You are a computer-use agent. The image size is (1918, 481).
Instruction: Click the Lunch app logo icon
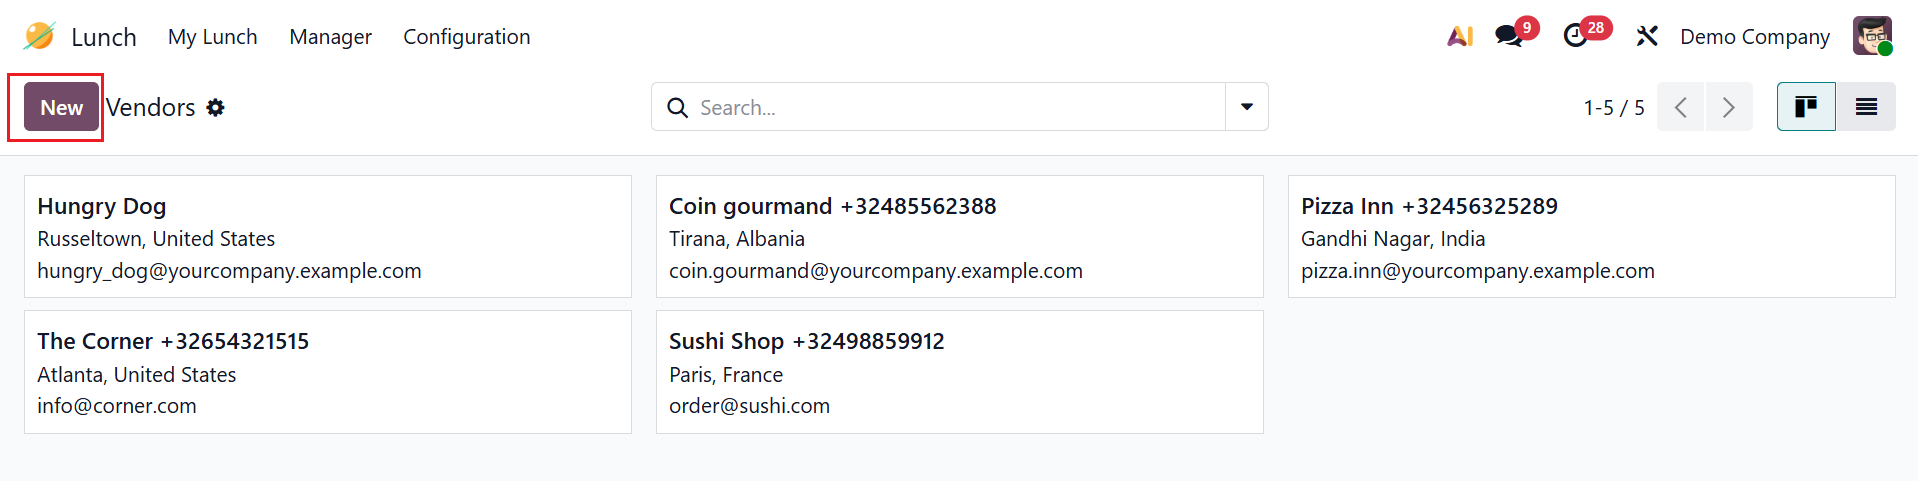tap(39, 36)
